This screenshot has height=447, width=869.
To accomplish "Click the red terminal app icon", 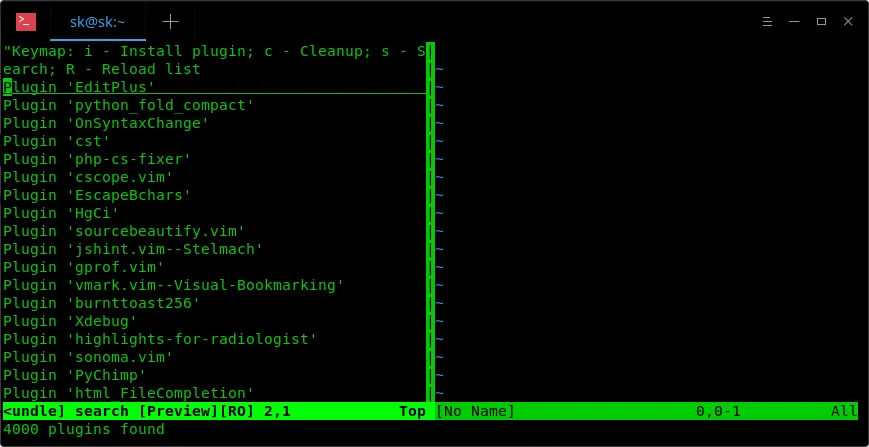I will point(25,22).
